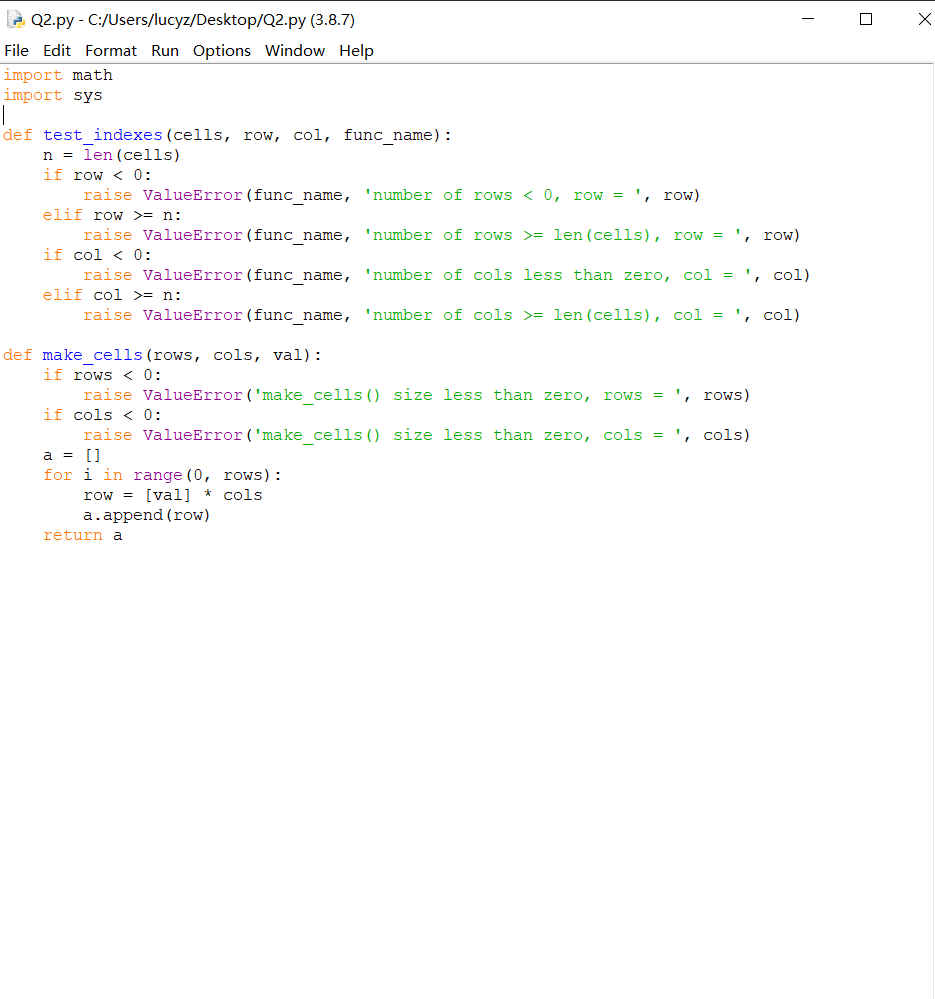Screen dimensions: 935x999
Task: Click the window title text Q2.py path
Action: pos(193,20)
